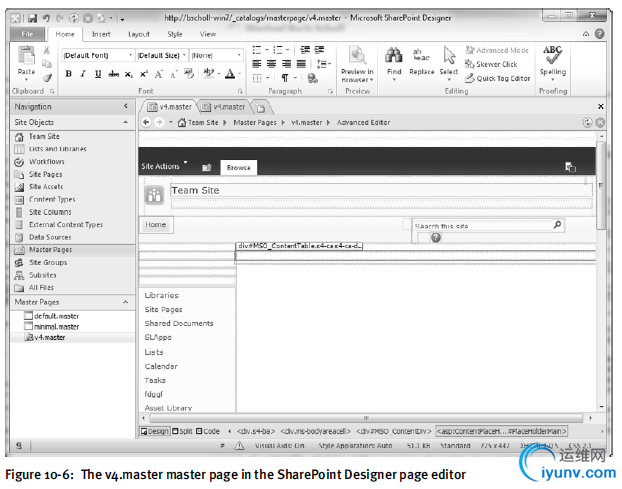Open Workflows in Site Objects
The width and height of the screenshot is (622, 489).
point(46,162)
